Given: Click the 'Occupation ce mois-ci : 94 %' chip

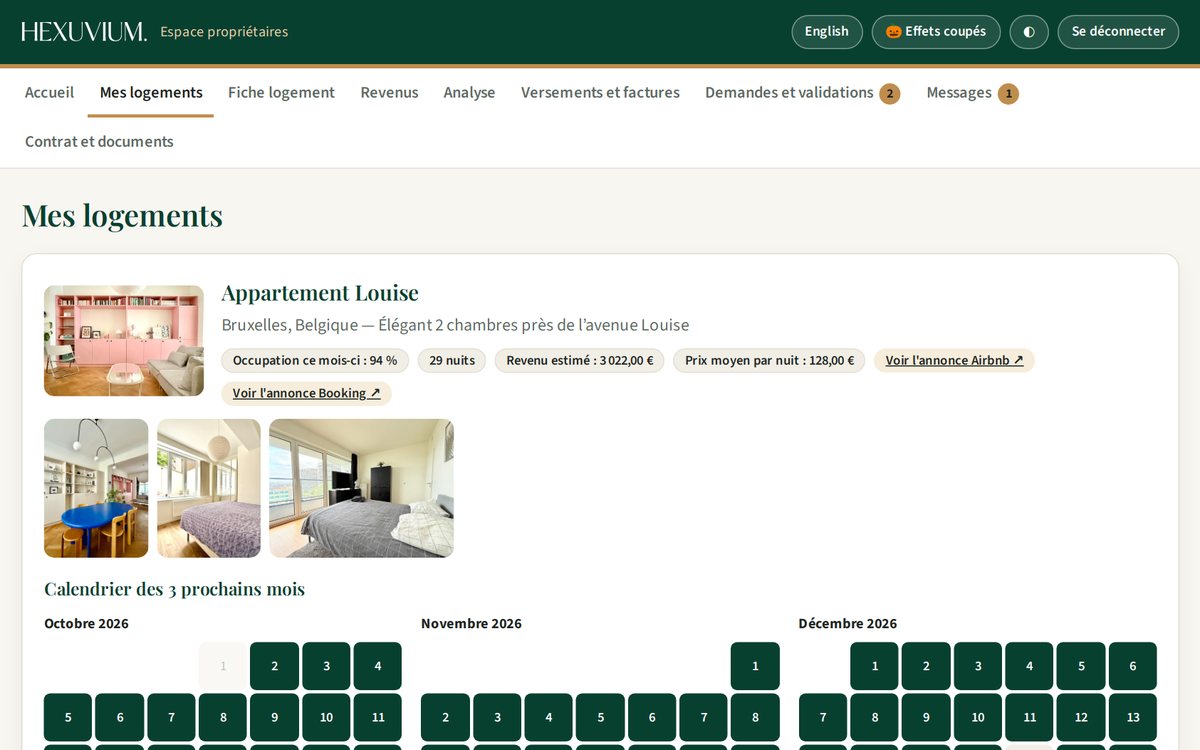Looking at the screenshot, I should pyautogui.click(x=315, y=360).
